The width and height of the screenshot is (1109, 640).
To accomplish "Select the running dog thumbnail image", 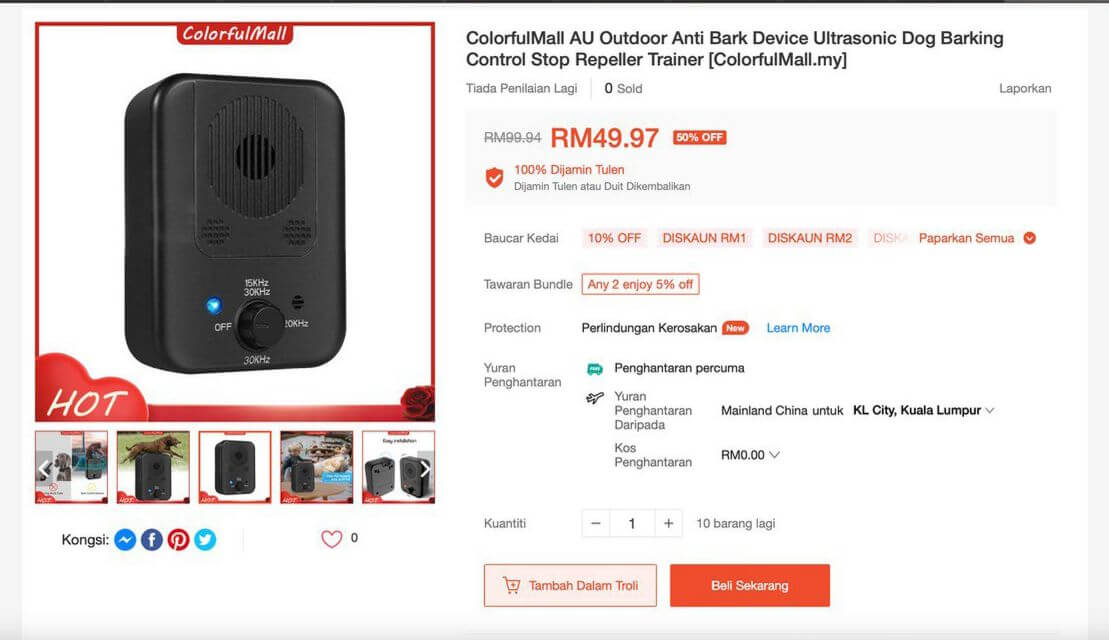I will click(x=153, y=467).
